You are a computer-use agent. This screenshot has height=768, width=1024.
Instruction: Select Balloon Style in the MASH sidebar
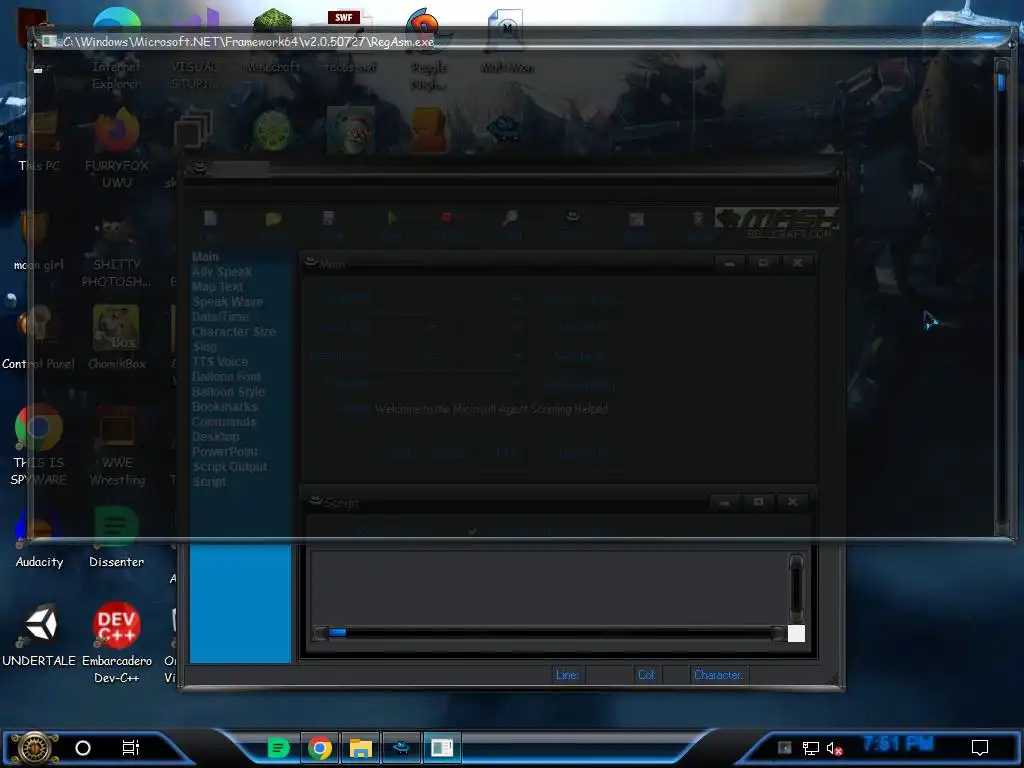coord(228,392)
